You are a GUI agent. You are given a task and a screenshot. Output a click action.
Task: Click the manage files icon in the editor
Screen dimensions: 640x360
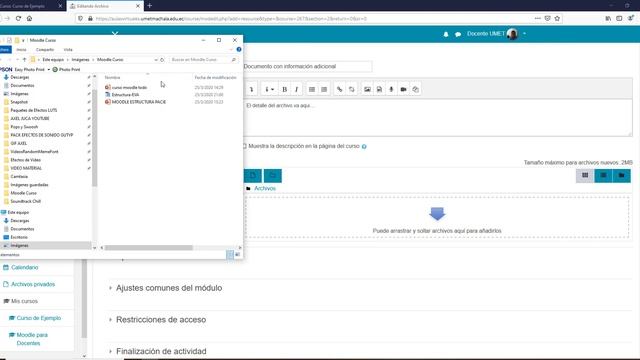416,89
